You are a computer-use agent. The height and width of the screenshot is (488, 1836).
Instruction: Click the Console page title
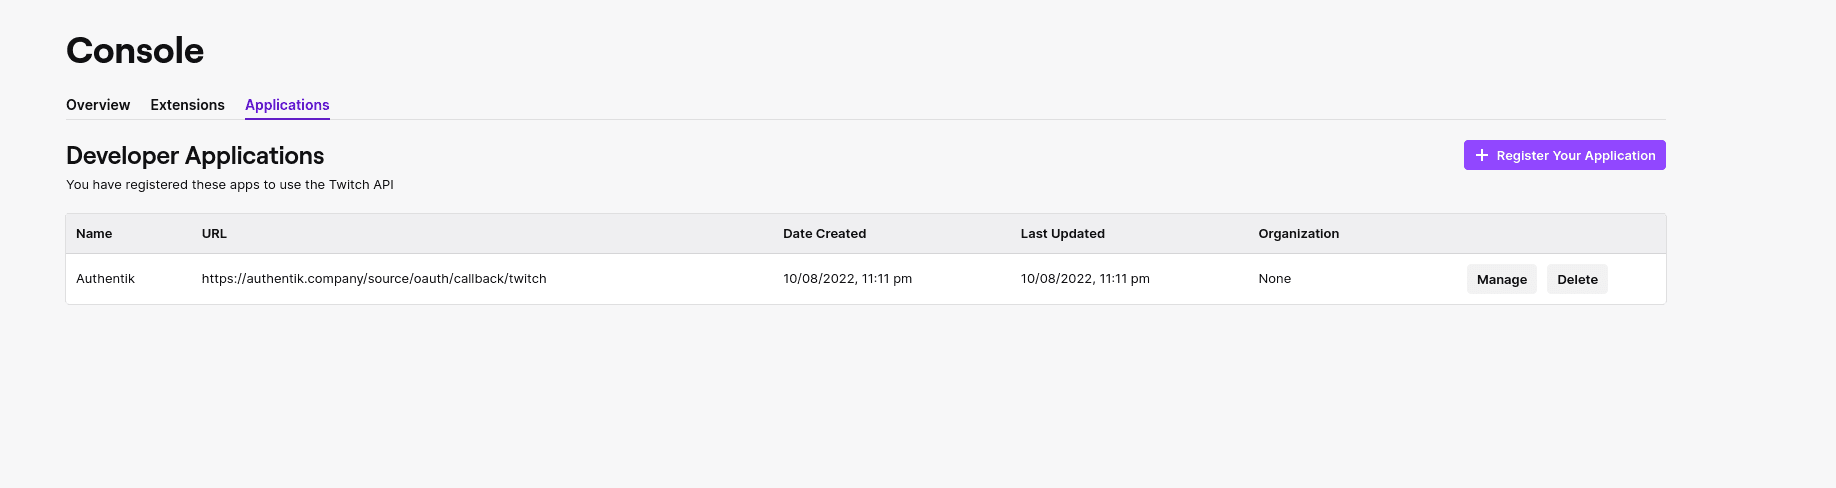pos(135,51)
